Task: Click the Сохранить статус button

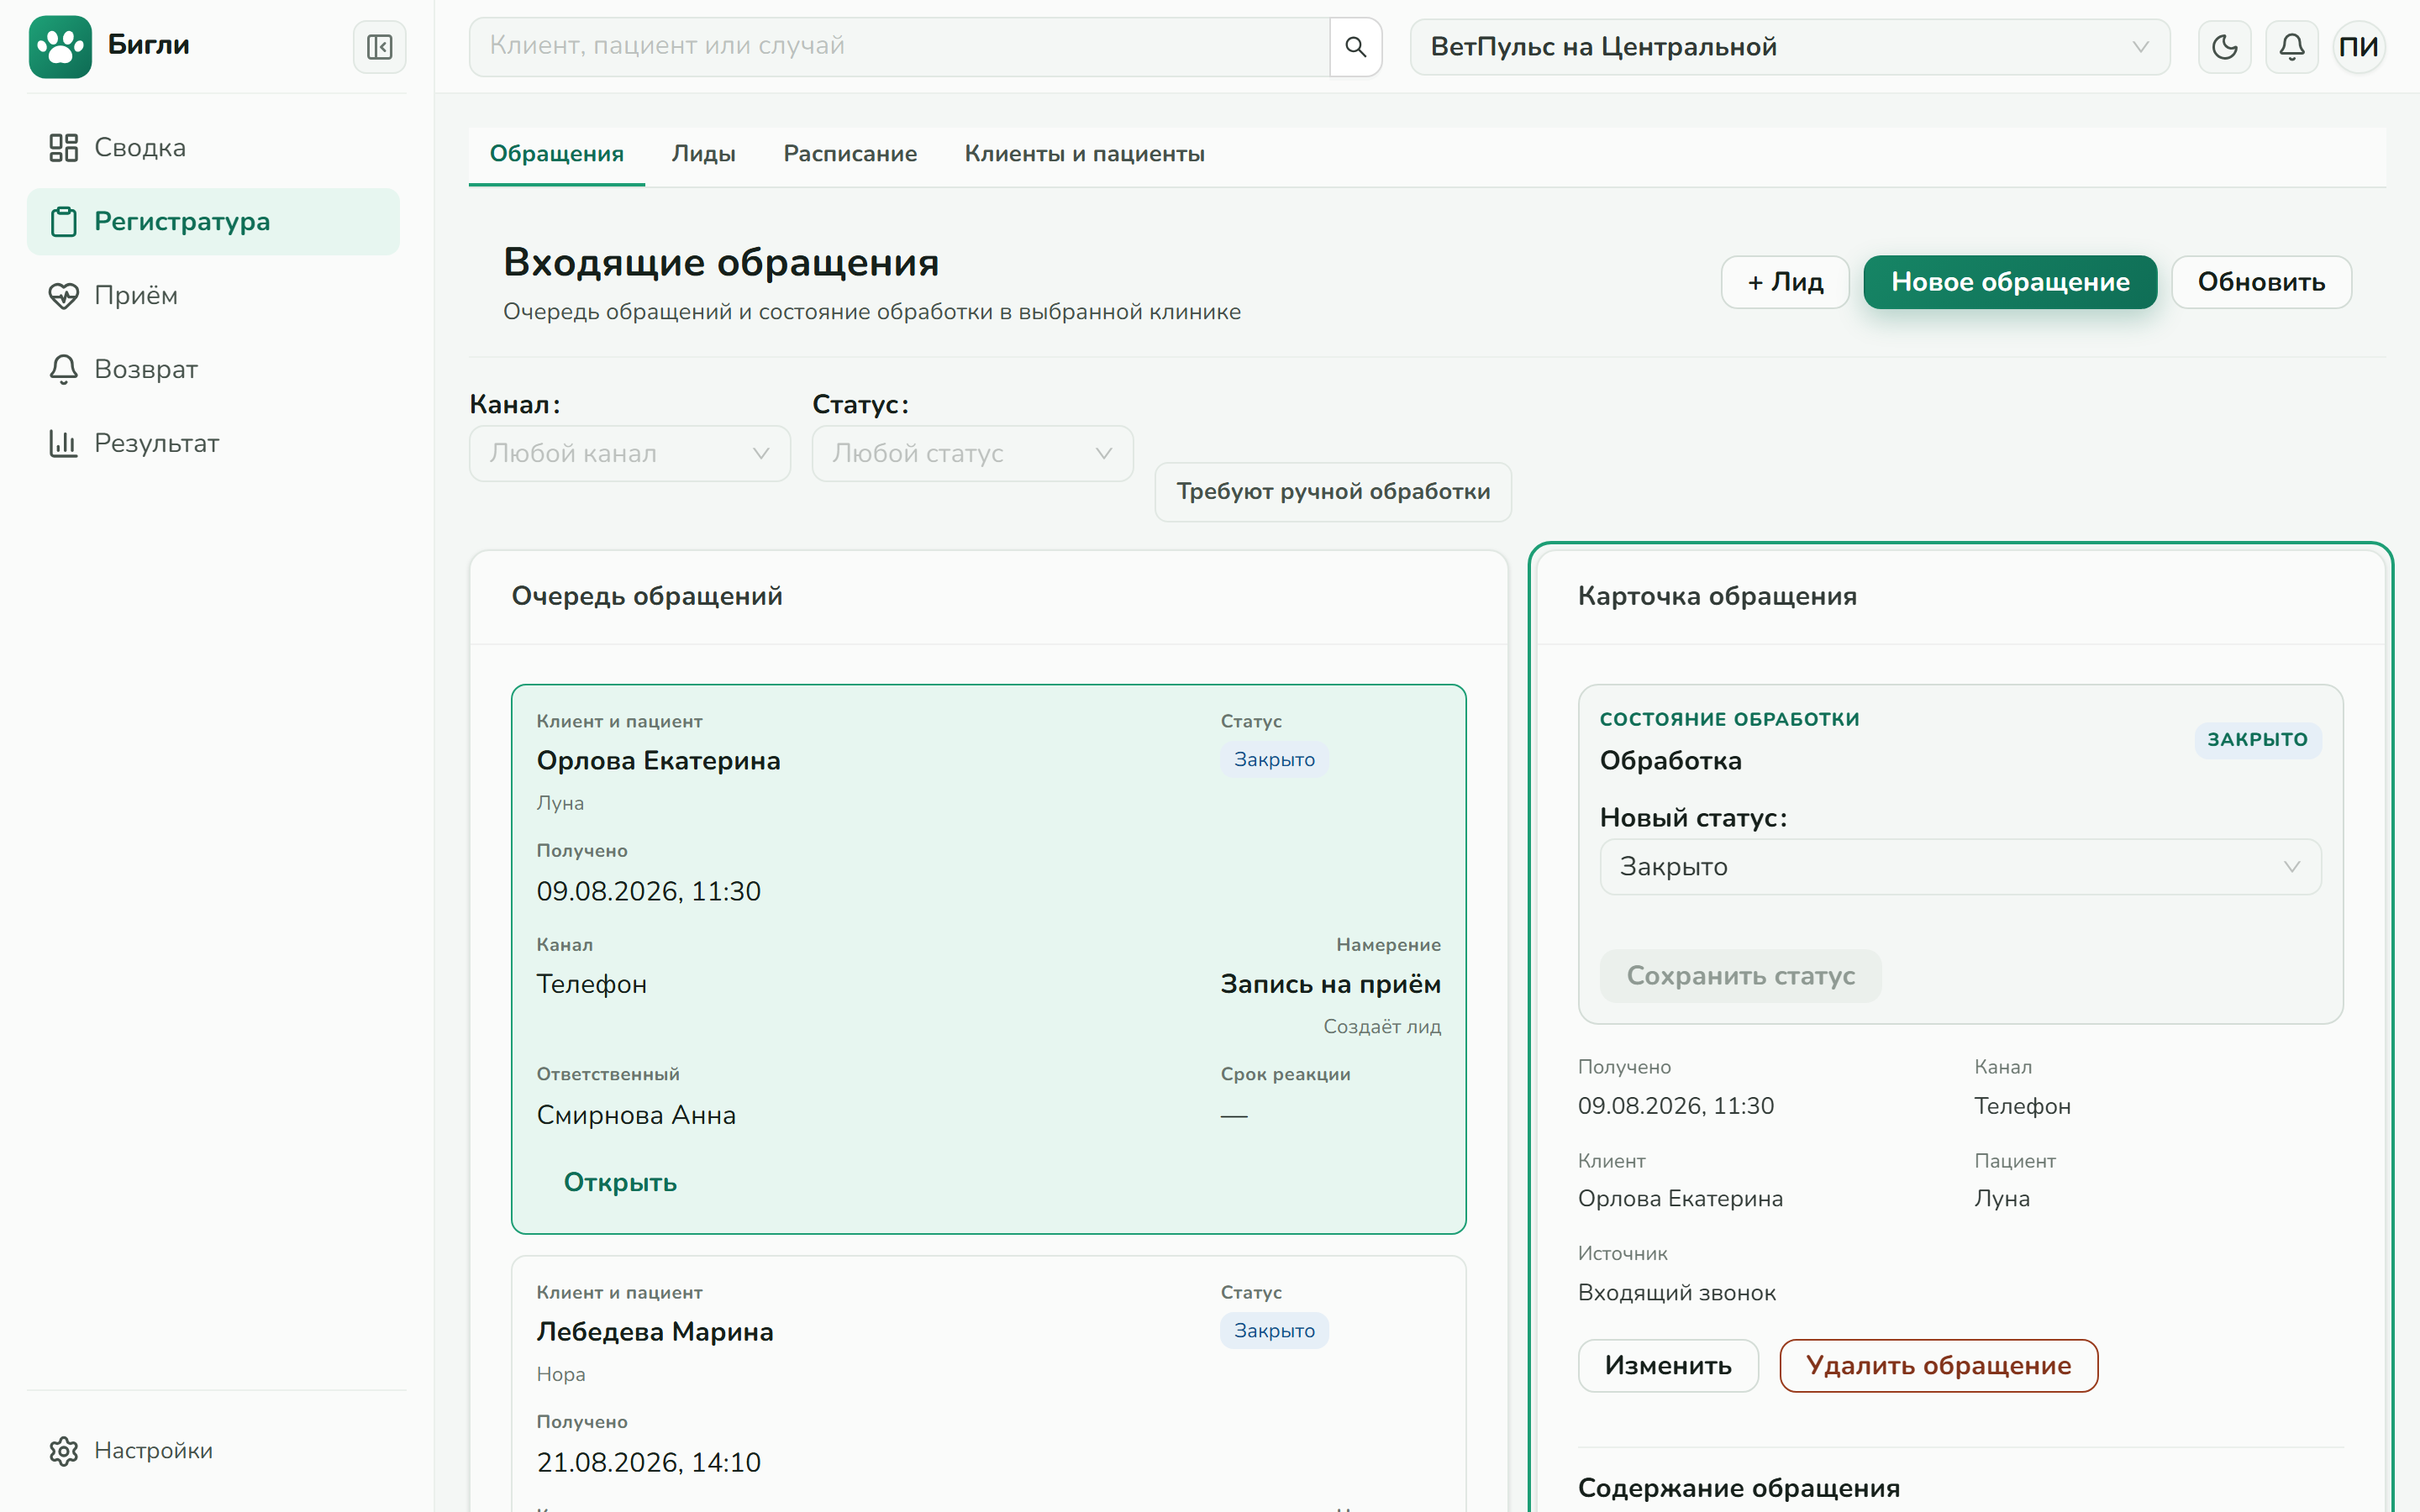Action: (1740, 976)
